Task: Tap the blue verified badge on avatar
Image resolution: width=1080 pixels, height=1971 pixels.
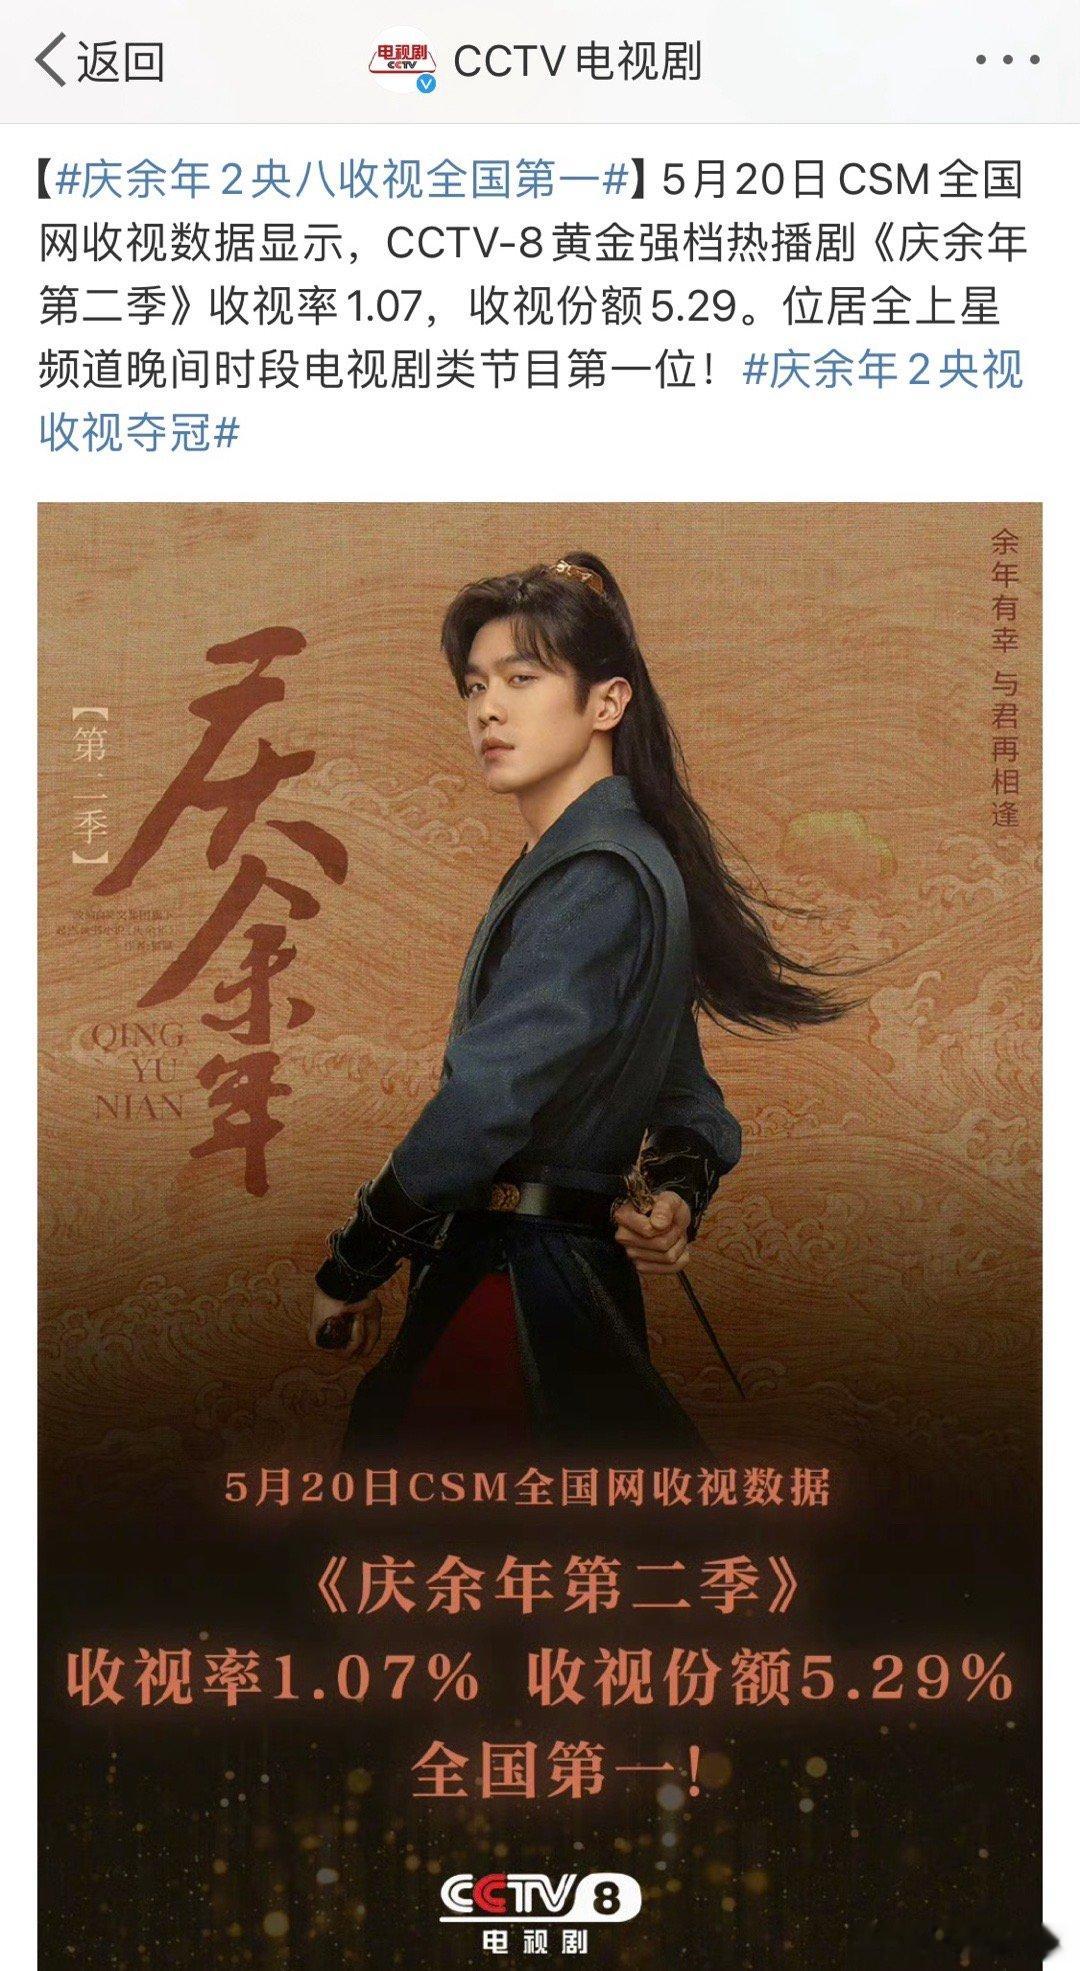Action: [x=426, y=84]
